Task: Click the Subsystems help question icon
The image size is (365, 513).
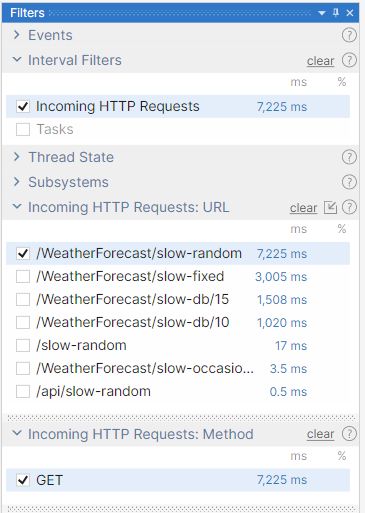Action: [x=349, y=182]
